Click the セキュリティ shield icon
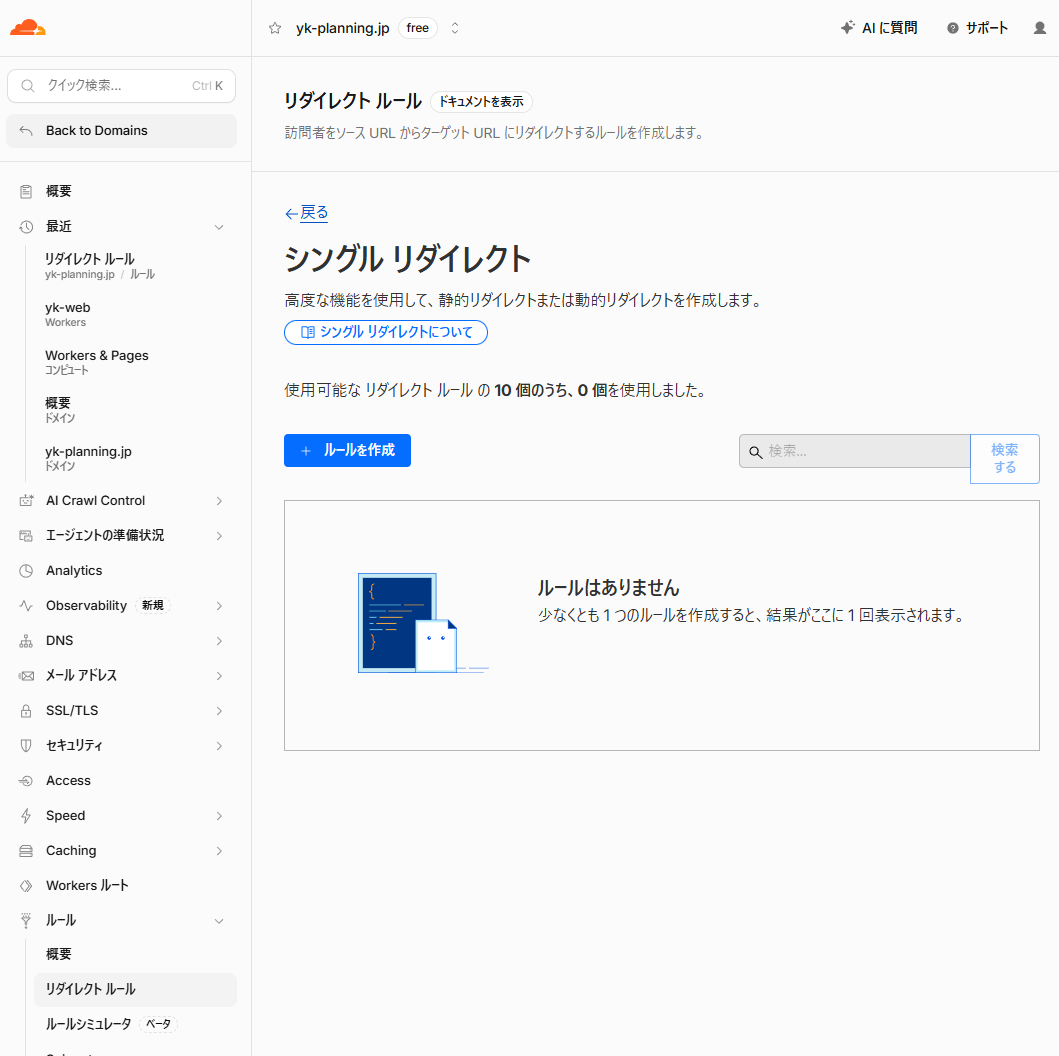Screen dimensions: 1059x1056 [26, 746]
